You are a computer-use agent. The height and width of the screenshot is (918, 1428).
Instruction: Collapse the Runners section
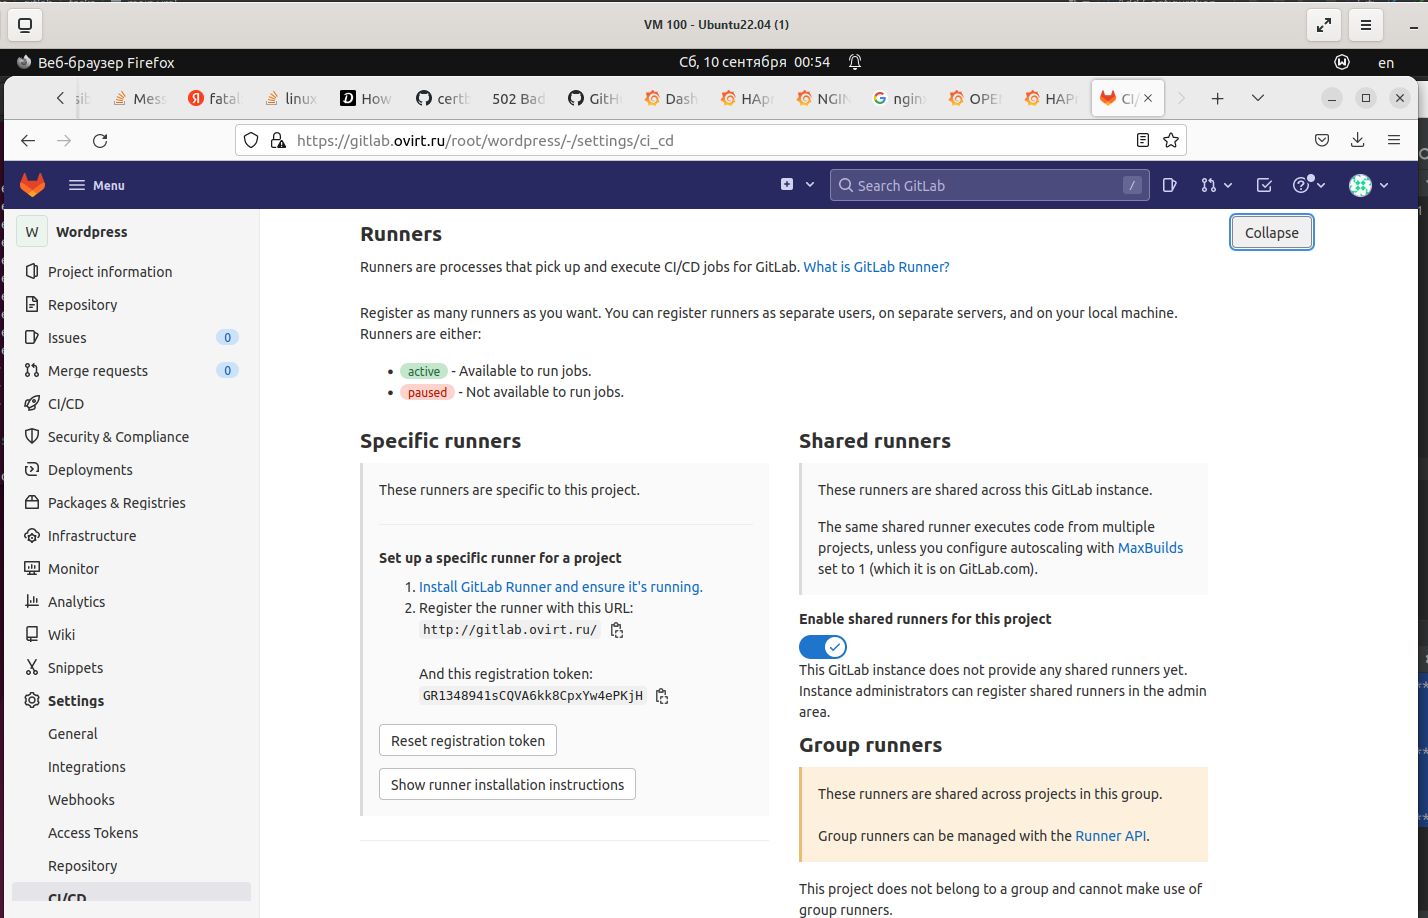click(1272, 233)
